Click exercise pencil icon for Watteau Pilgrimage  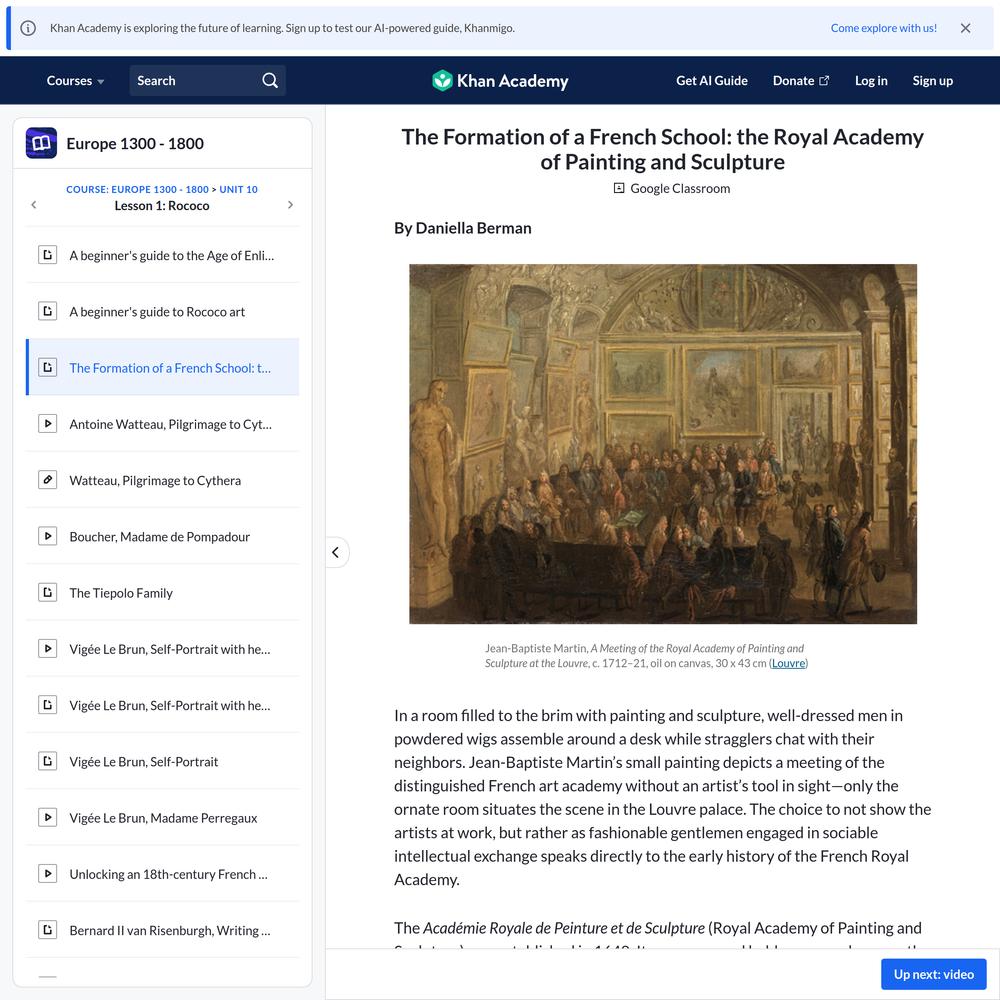(x=47, y=480)
